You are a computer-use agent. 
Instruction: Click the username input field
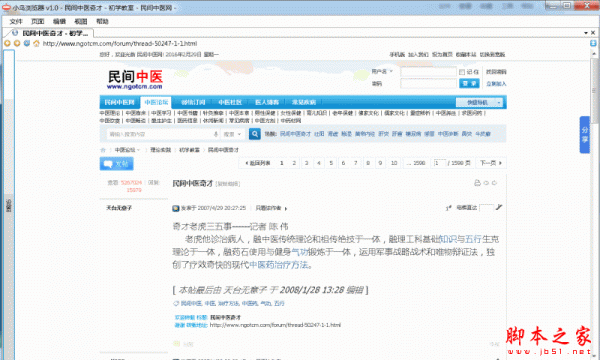tap(429, 72)
